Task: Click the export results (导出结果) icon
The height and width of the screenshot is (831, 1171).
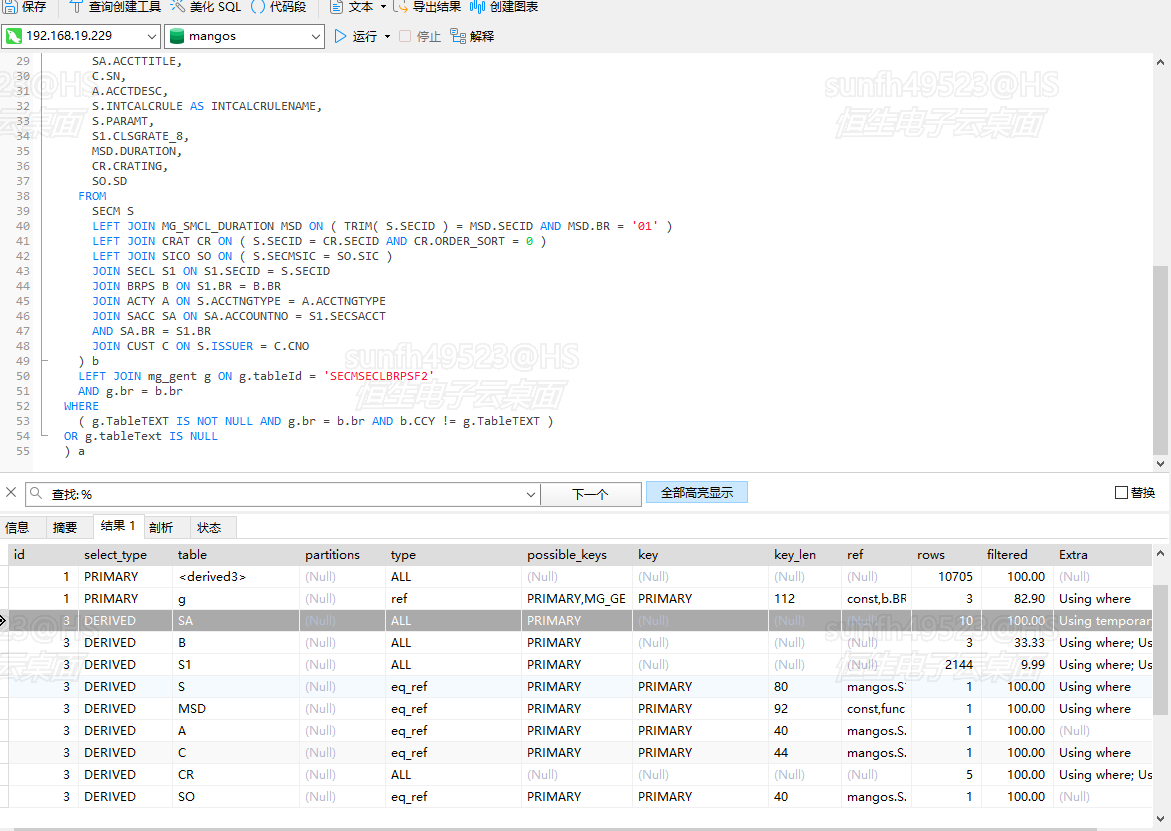Action: [x=401, y=7]
